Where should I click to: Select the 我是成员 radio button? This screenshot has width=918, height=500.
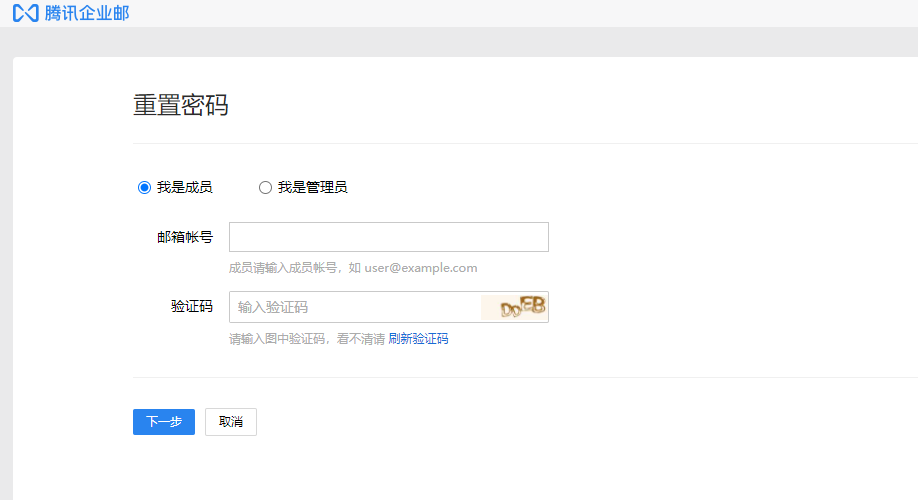(144, 187)
